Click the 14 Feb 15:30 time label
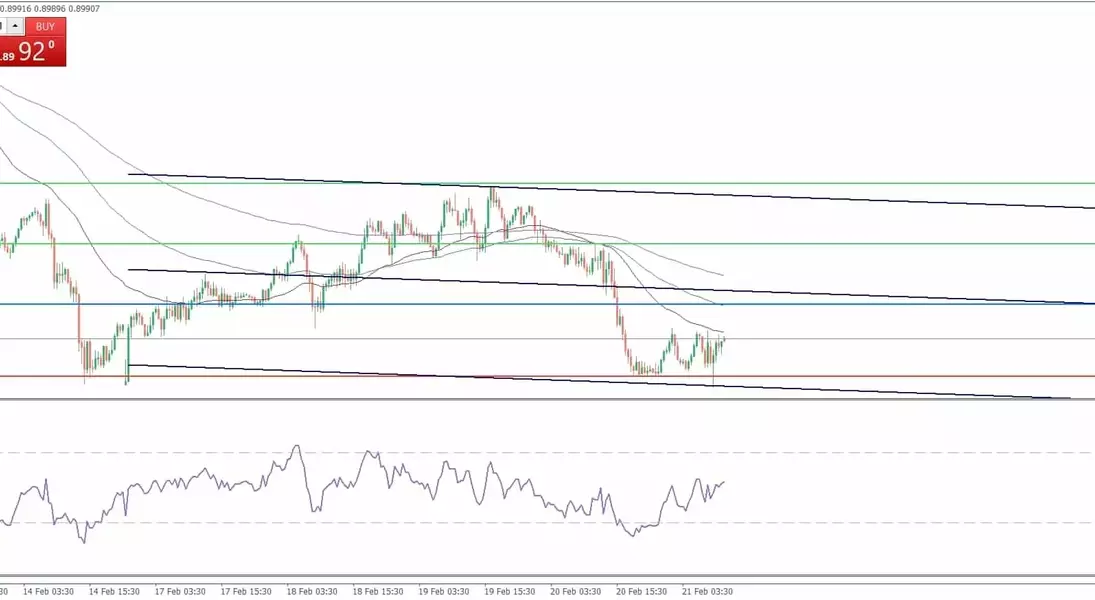Screen dimensions: 1095x600 click(113, 592)
